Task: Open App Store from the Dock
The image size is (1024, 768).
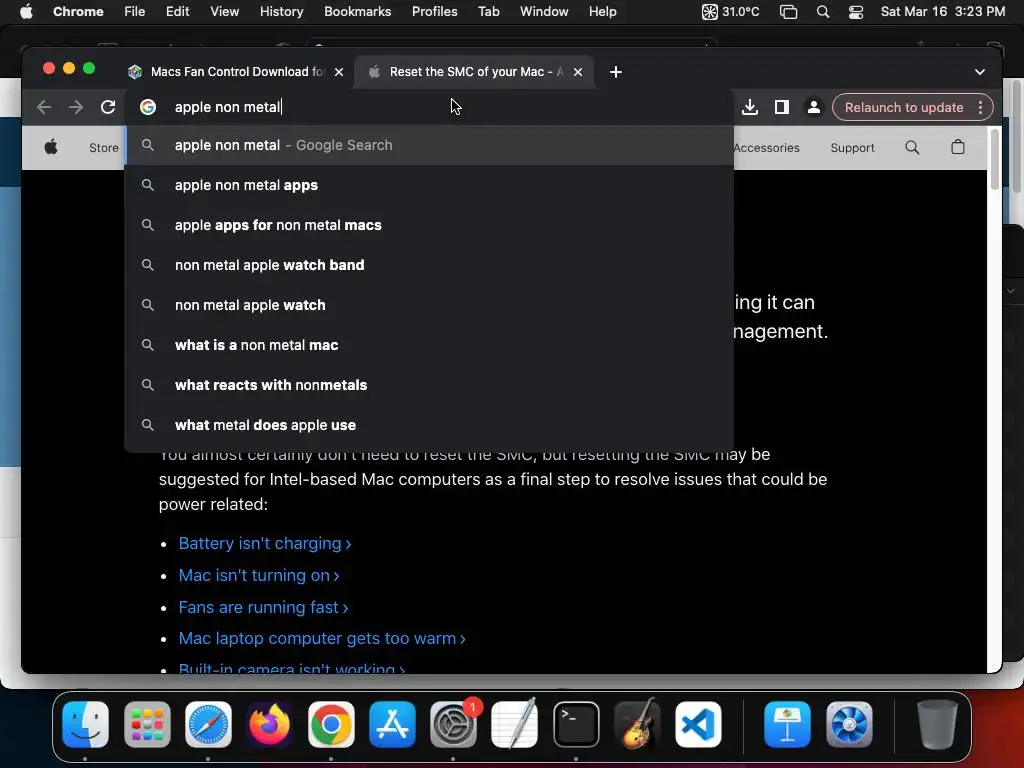Action: point(392,724)
